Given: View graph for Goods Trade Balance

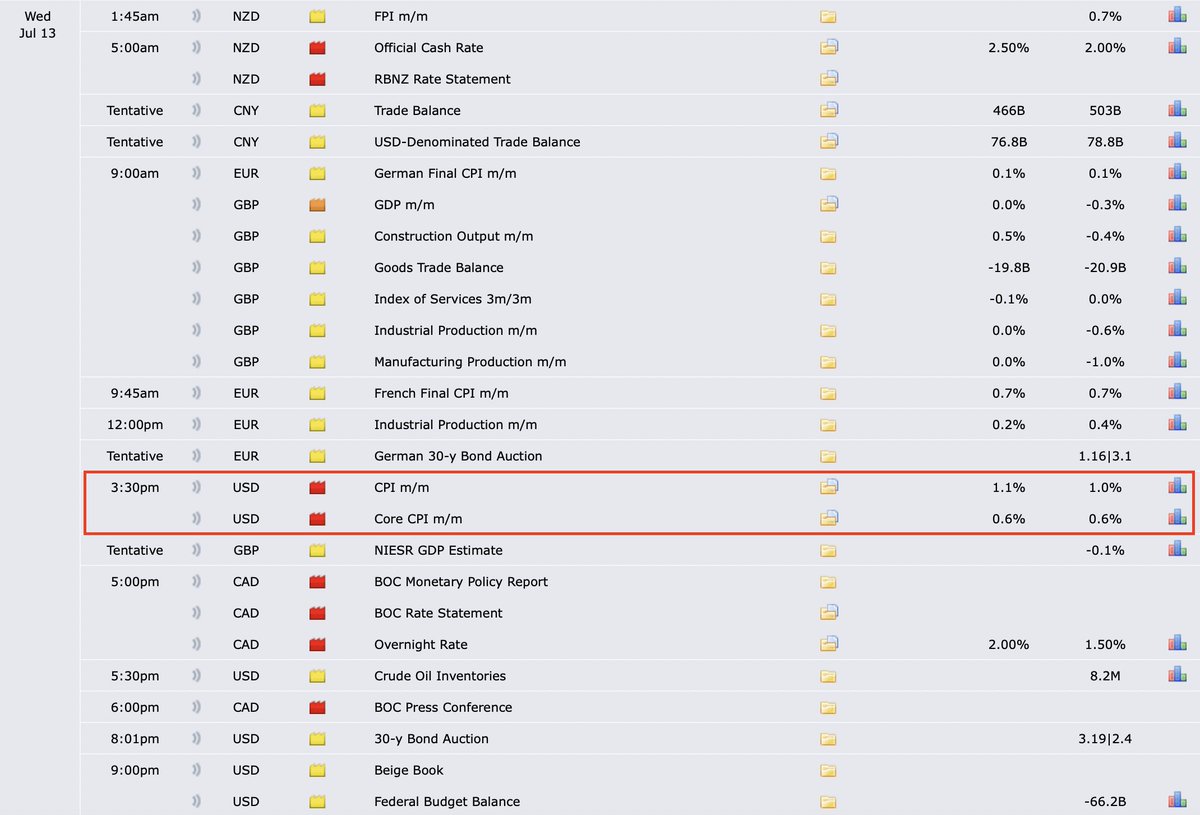Looking at the screenshot, I should click(x=1177, y=267).
